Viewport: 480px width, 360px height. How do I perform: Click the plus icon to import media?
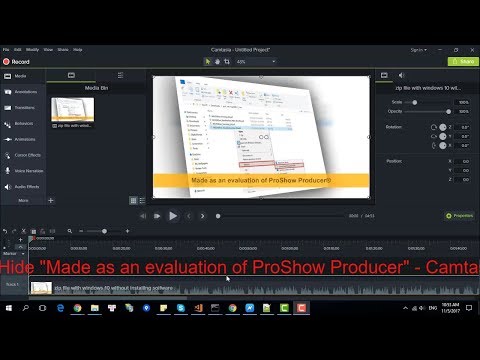pos(51,200)
